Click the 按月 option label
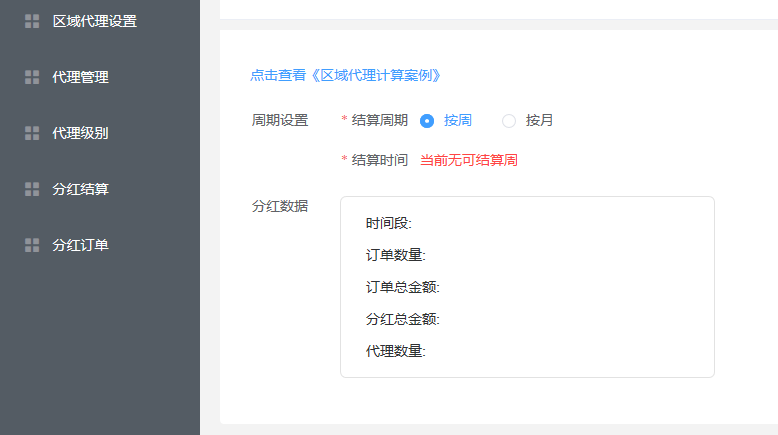The height and width of the screenshot is (435, 778). (539, 121)
